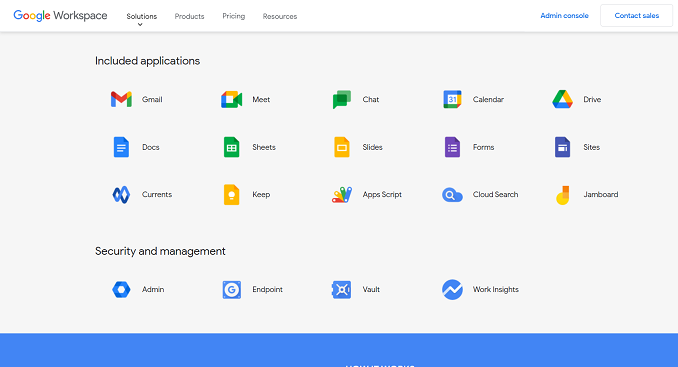The image size is (678, 367).
Task: Open the Drive triangle icon
Action: pyautogui.click(x=563, y=99)
